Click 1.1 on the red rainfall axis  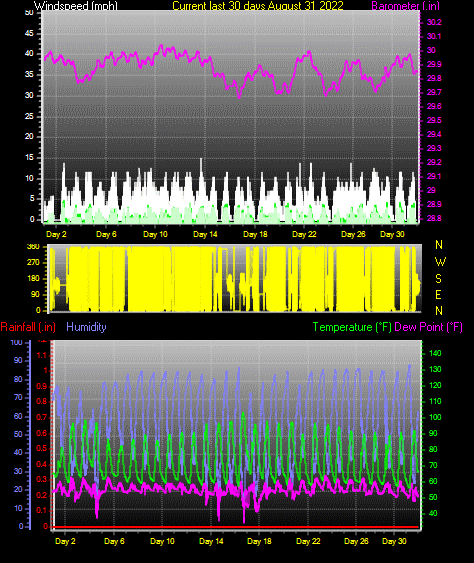[42, 355]
